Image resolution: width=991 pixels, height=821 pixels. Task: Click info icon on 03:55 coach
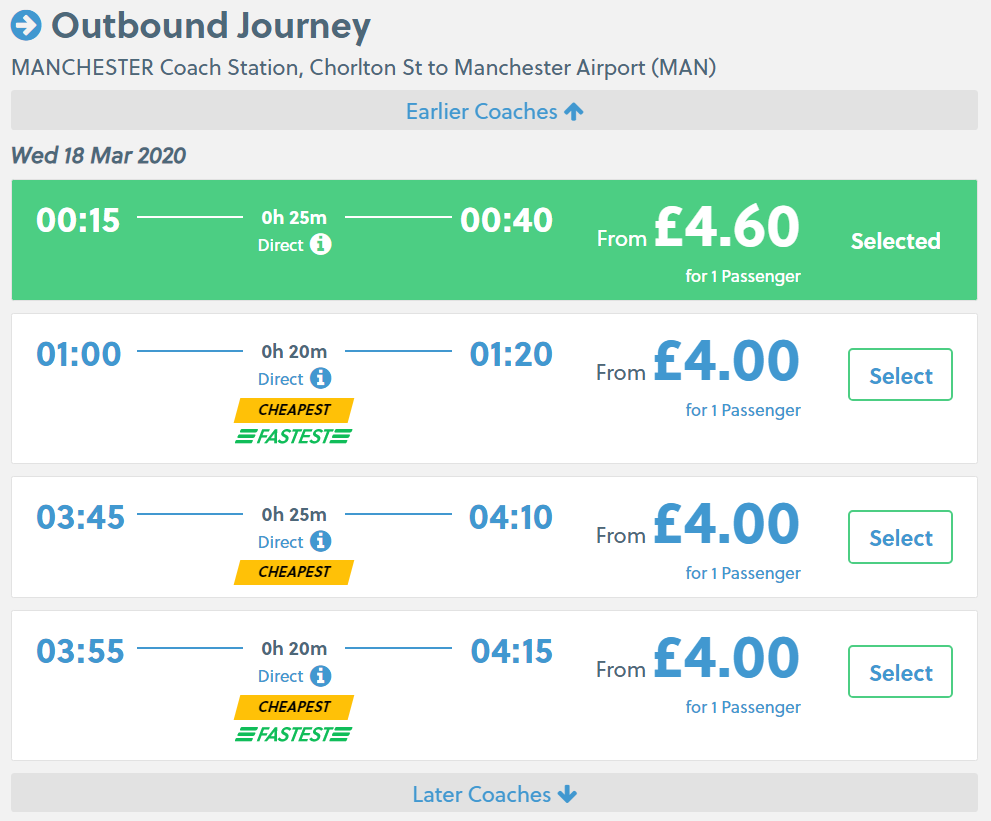(320, 676)
